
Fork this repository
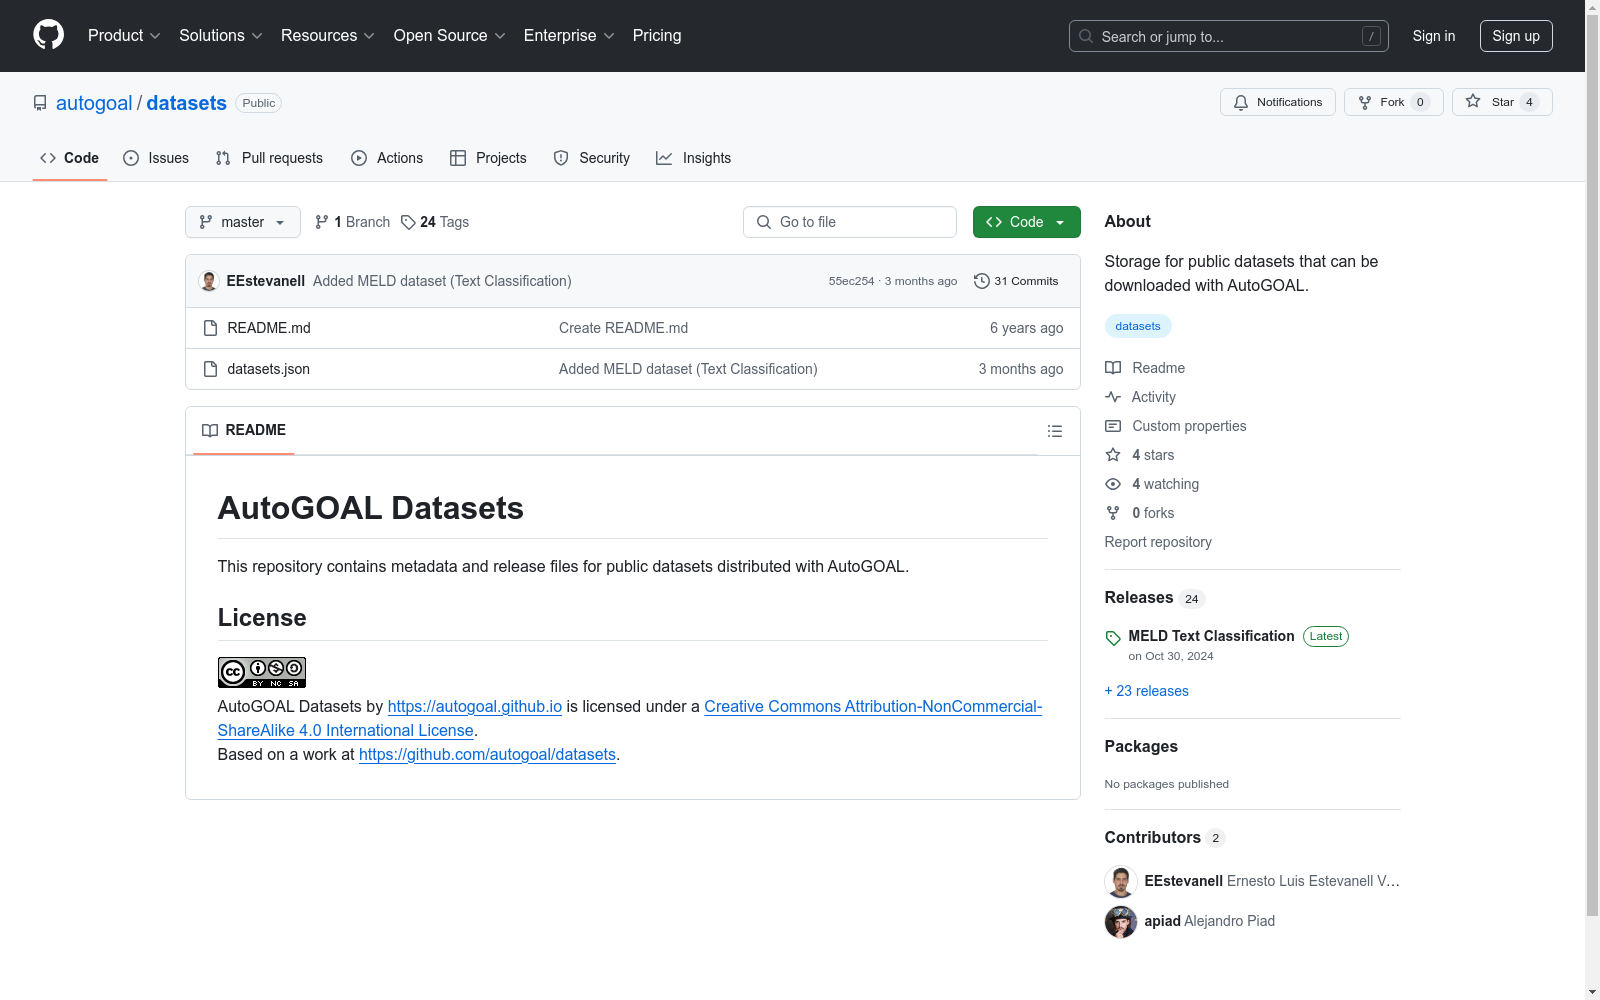1393,102
